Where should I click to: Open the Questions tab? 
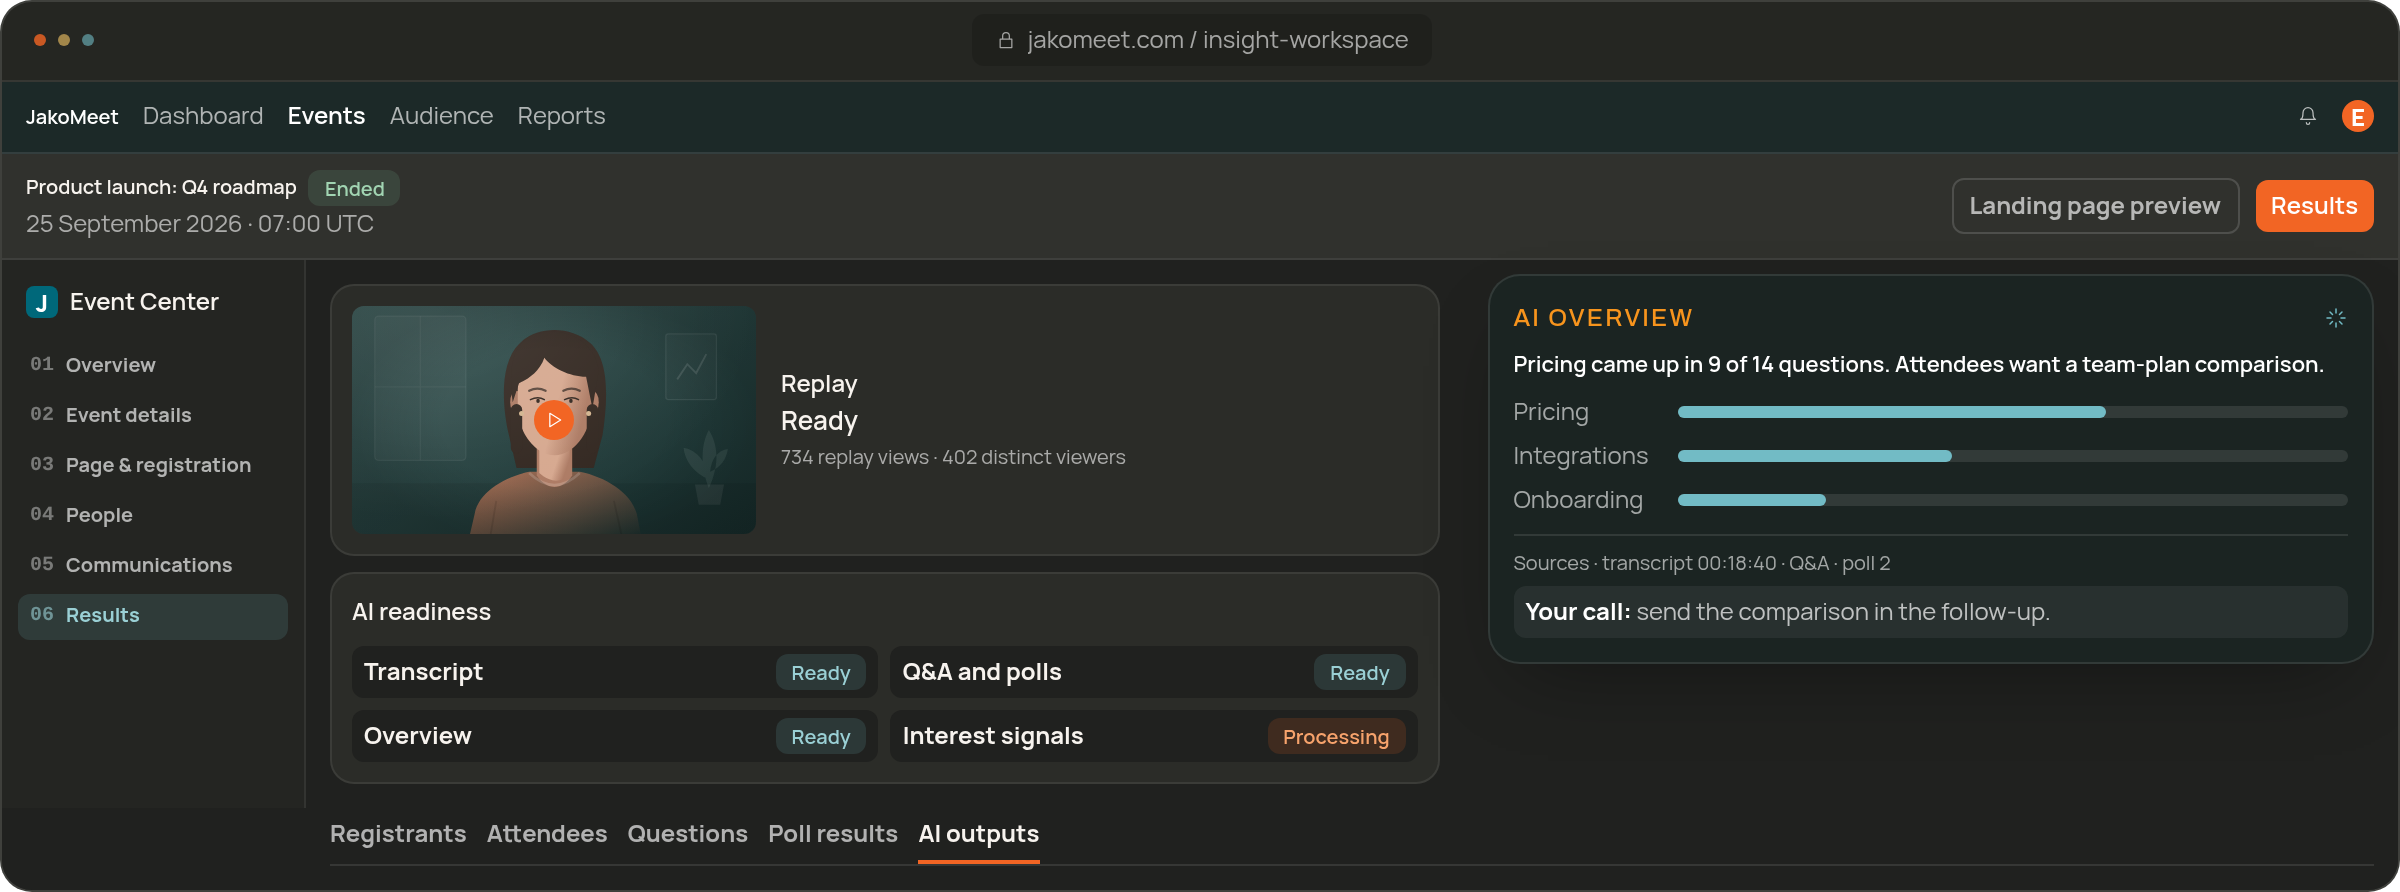[687, 834]
